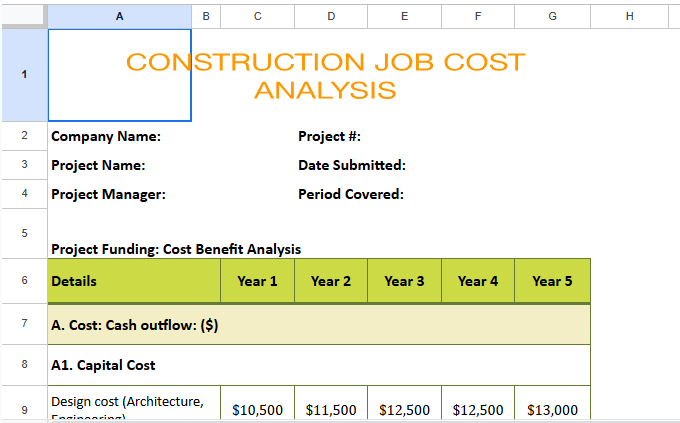Click the Project # cell
Image resolution: width=680 pixels, height=423 pixels.
(329, 137)
